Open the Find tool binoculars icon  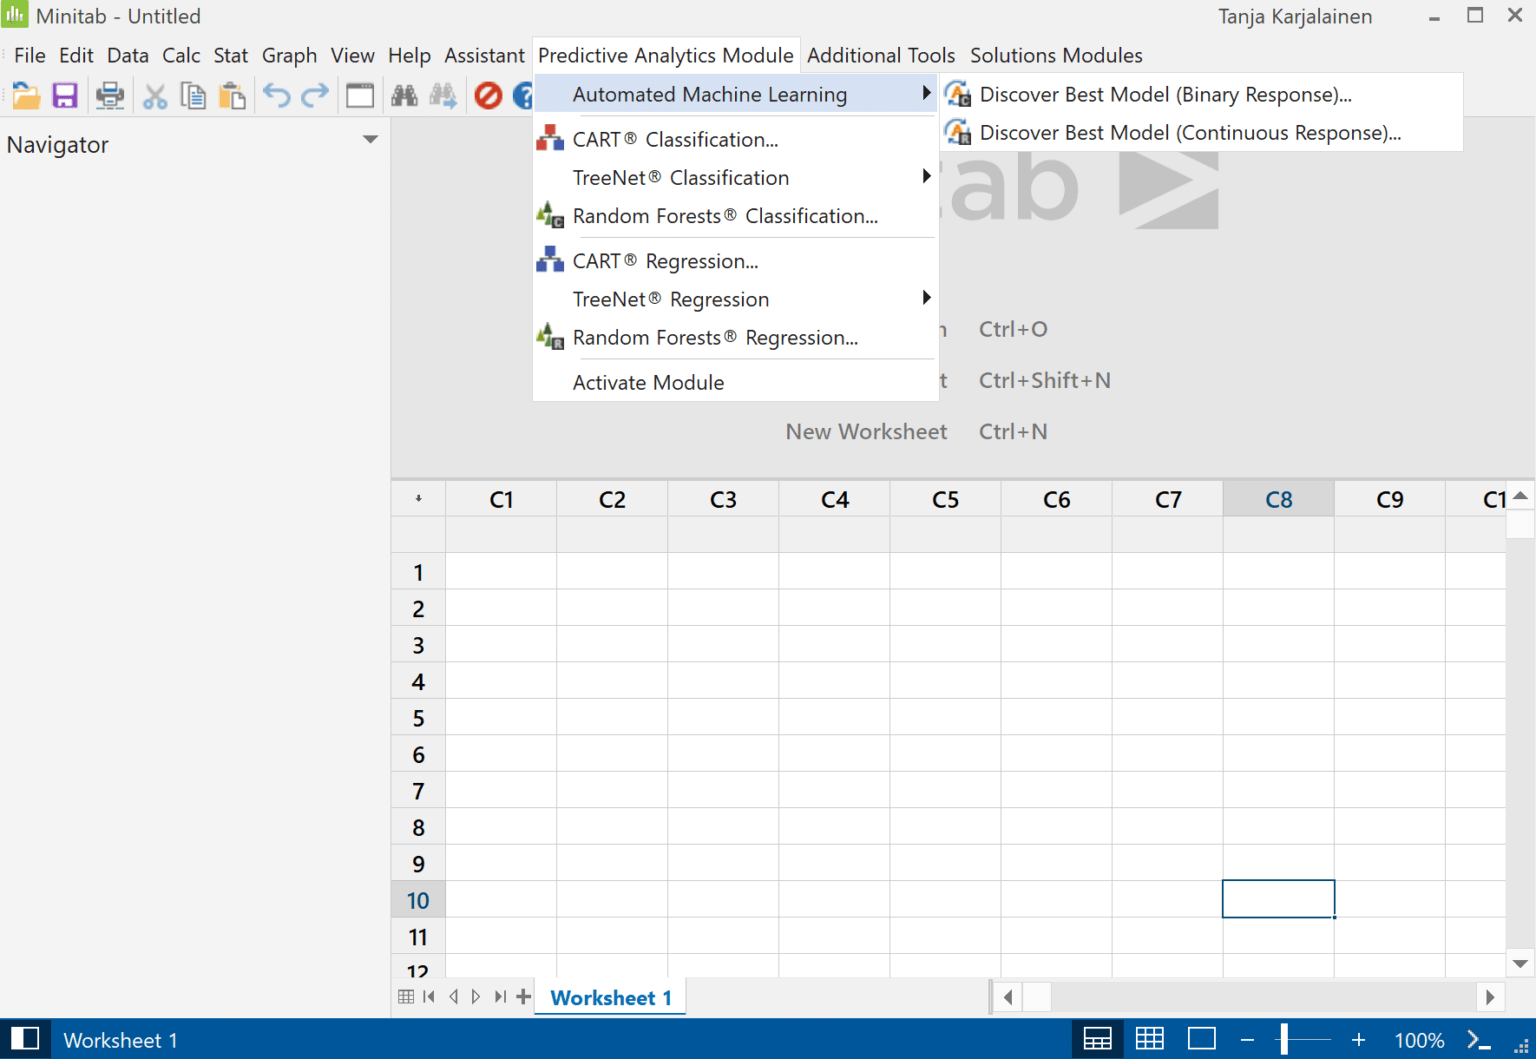[403, 95]
